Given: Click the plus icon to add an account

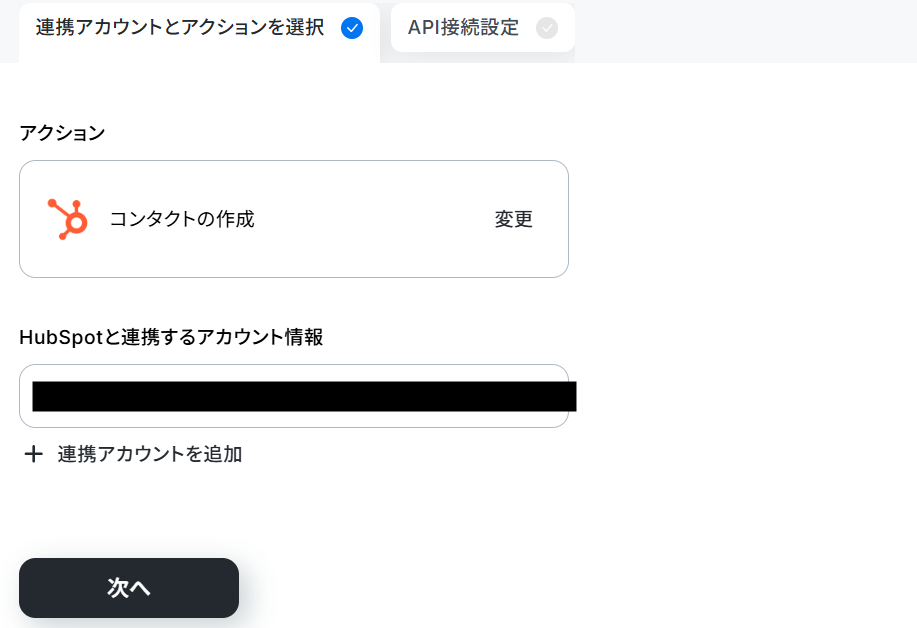Looking at the screenshot, I should click(x=33, y=454).
